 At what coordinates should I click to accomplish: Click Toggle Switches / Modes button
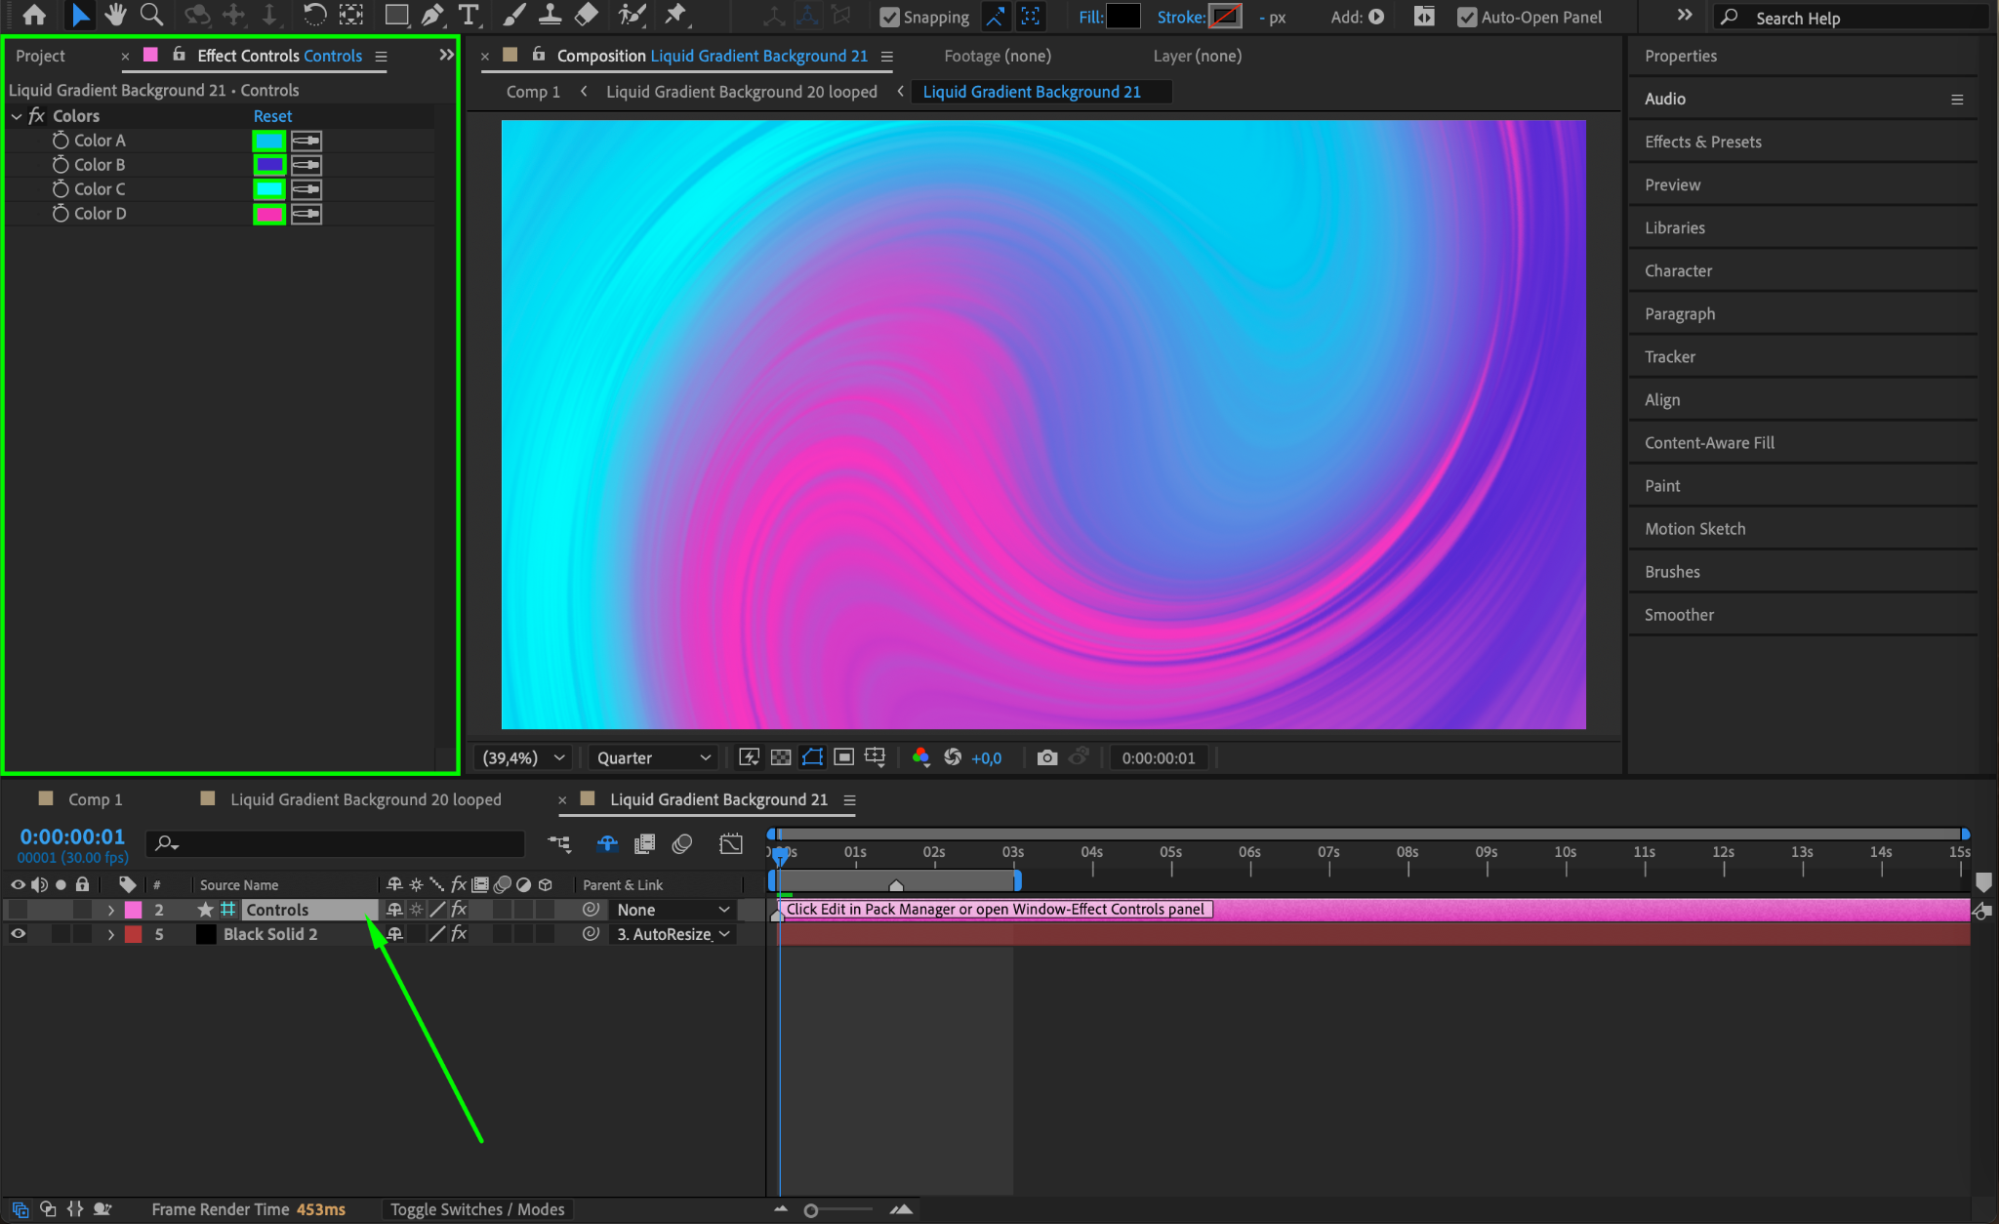pos(477,1209)
